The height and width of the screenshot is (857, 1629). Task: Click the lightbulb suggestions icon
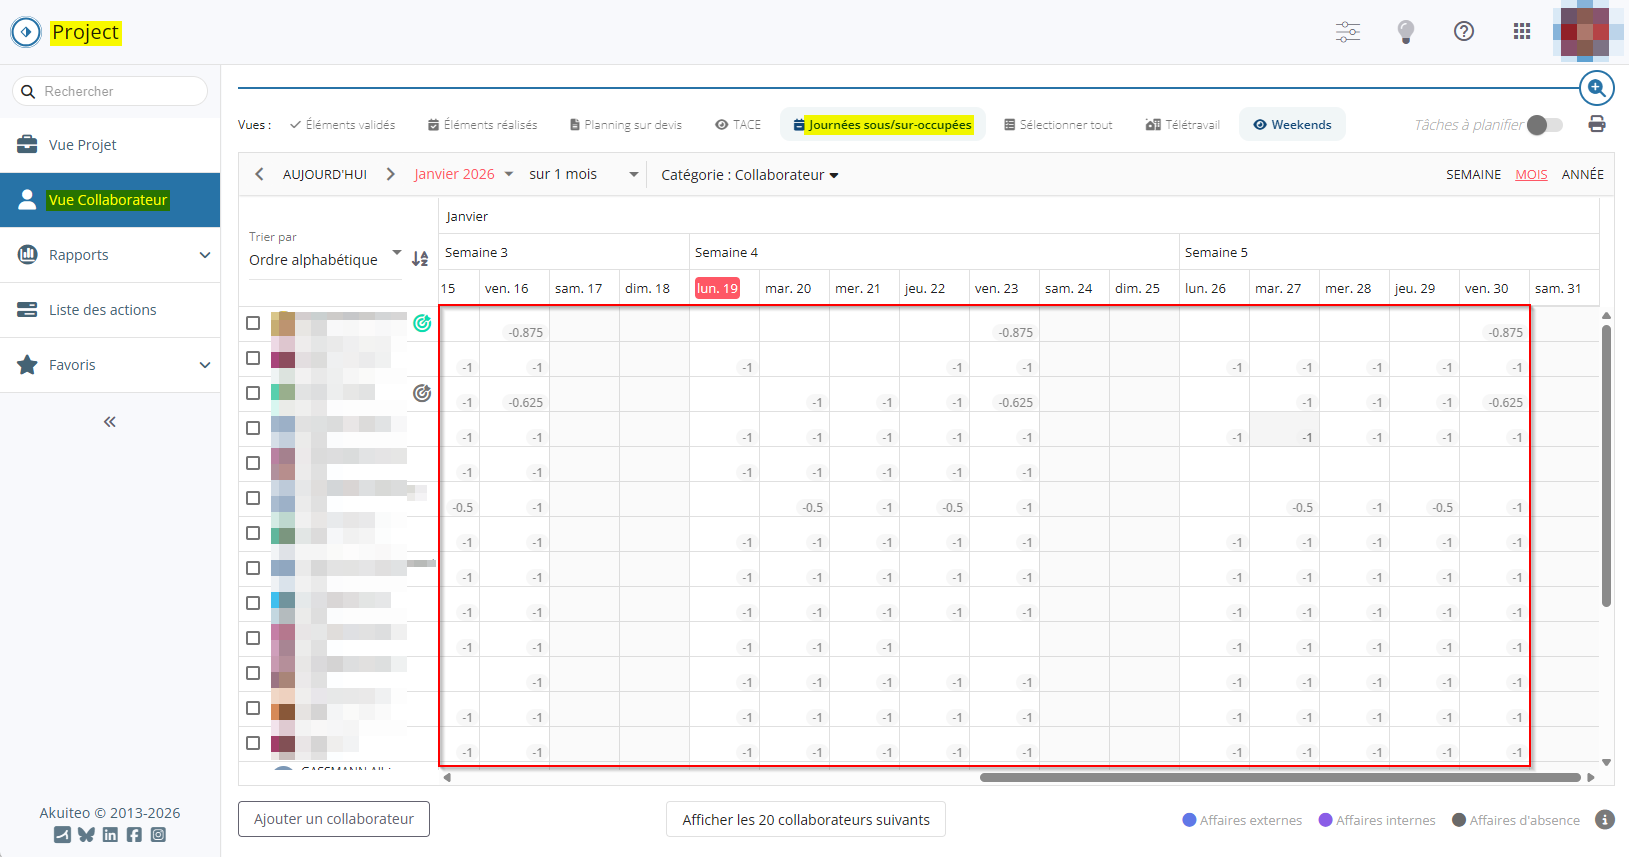[1406, 32]
